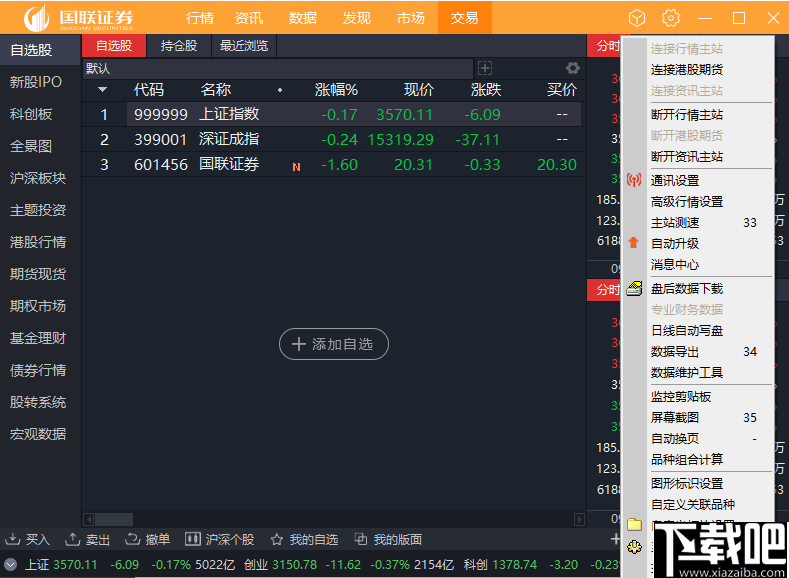789x578 pixels.
Task: Open the 行情 top menu
Action: coord(200,18)
